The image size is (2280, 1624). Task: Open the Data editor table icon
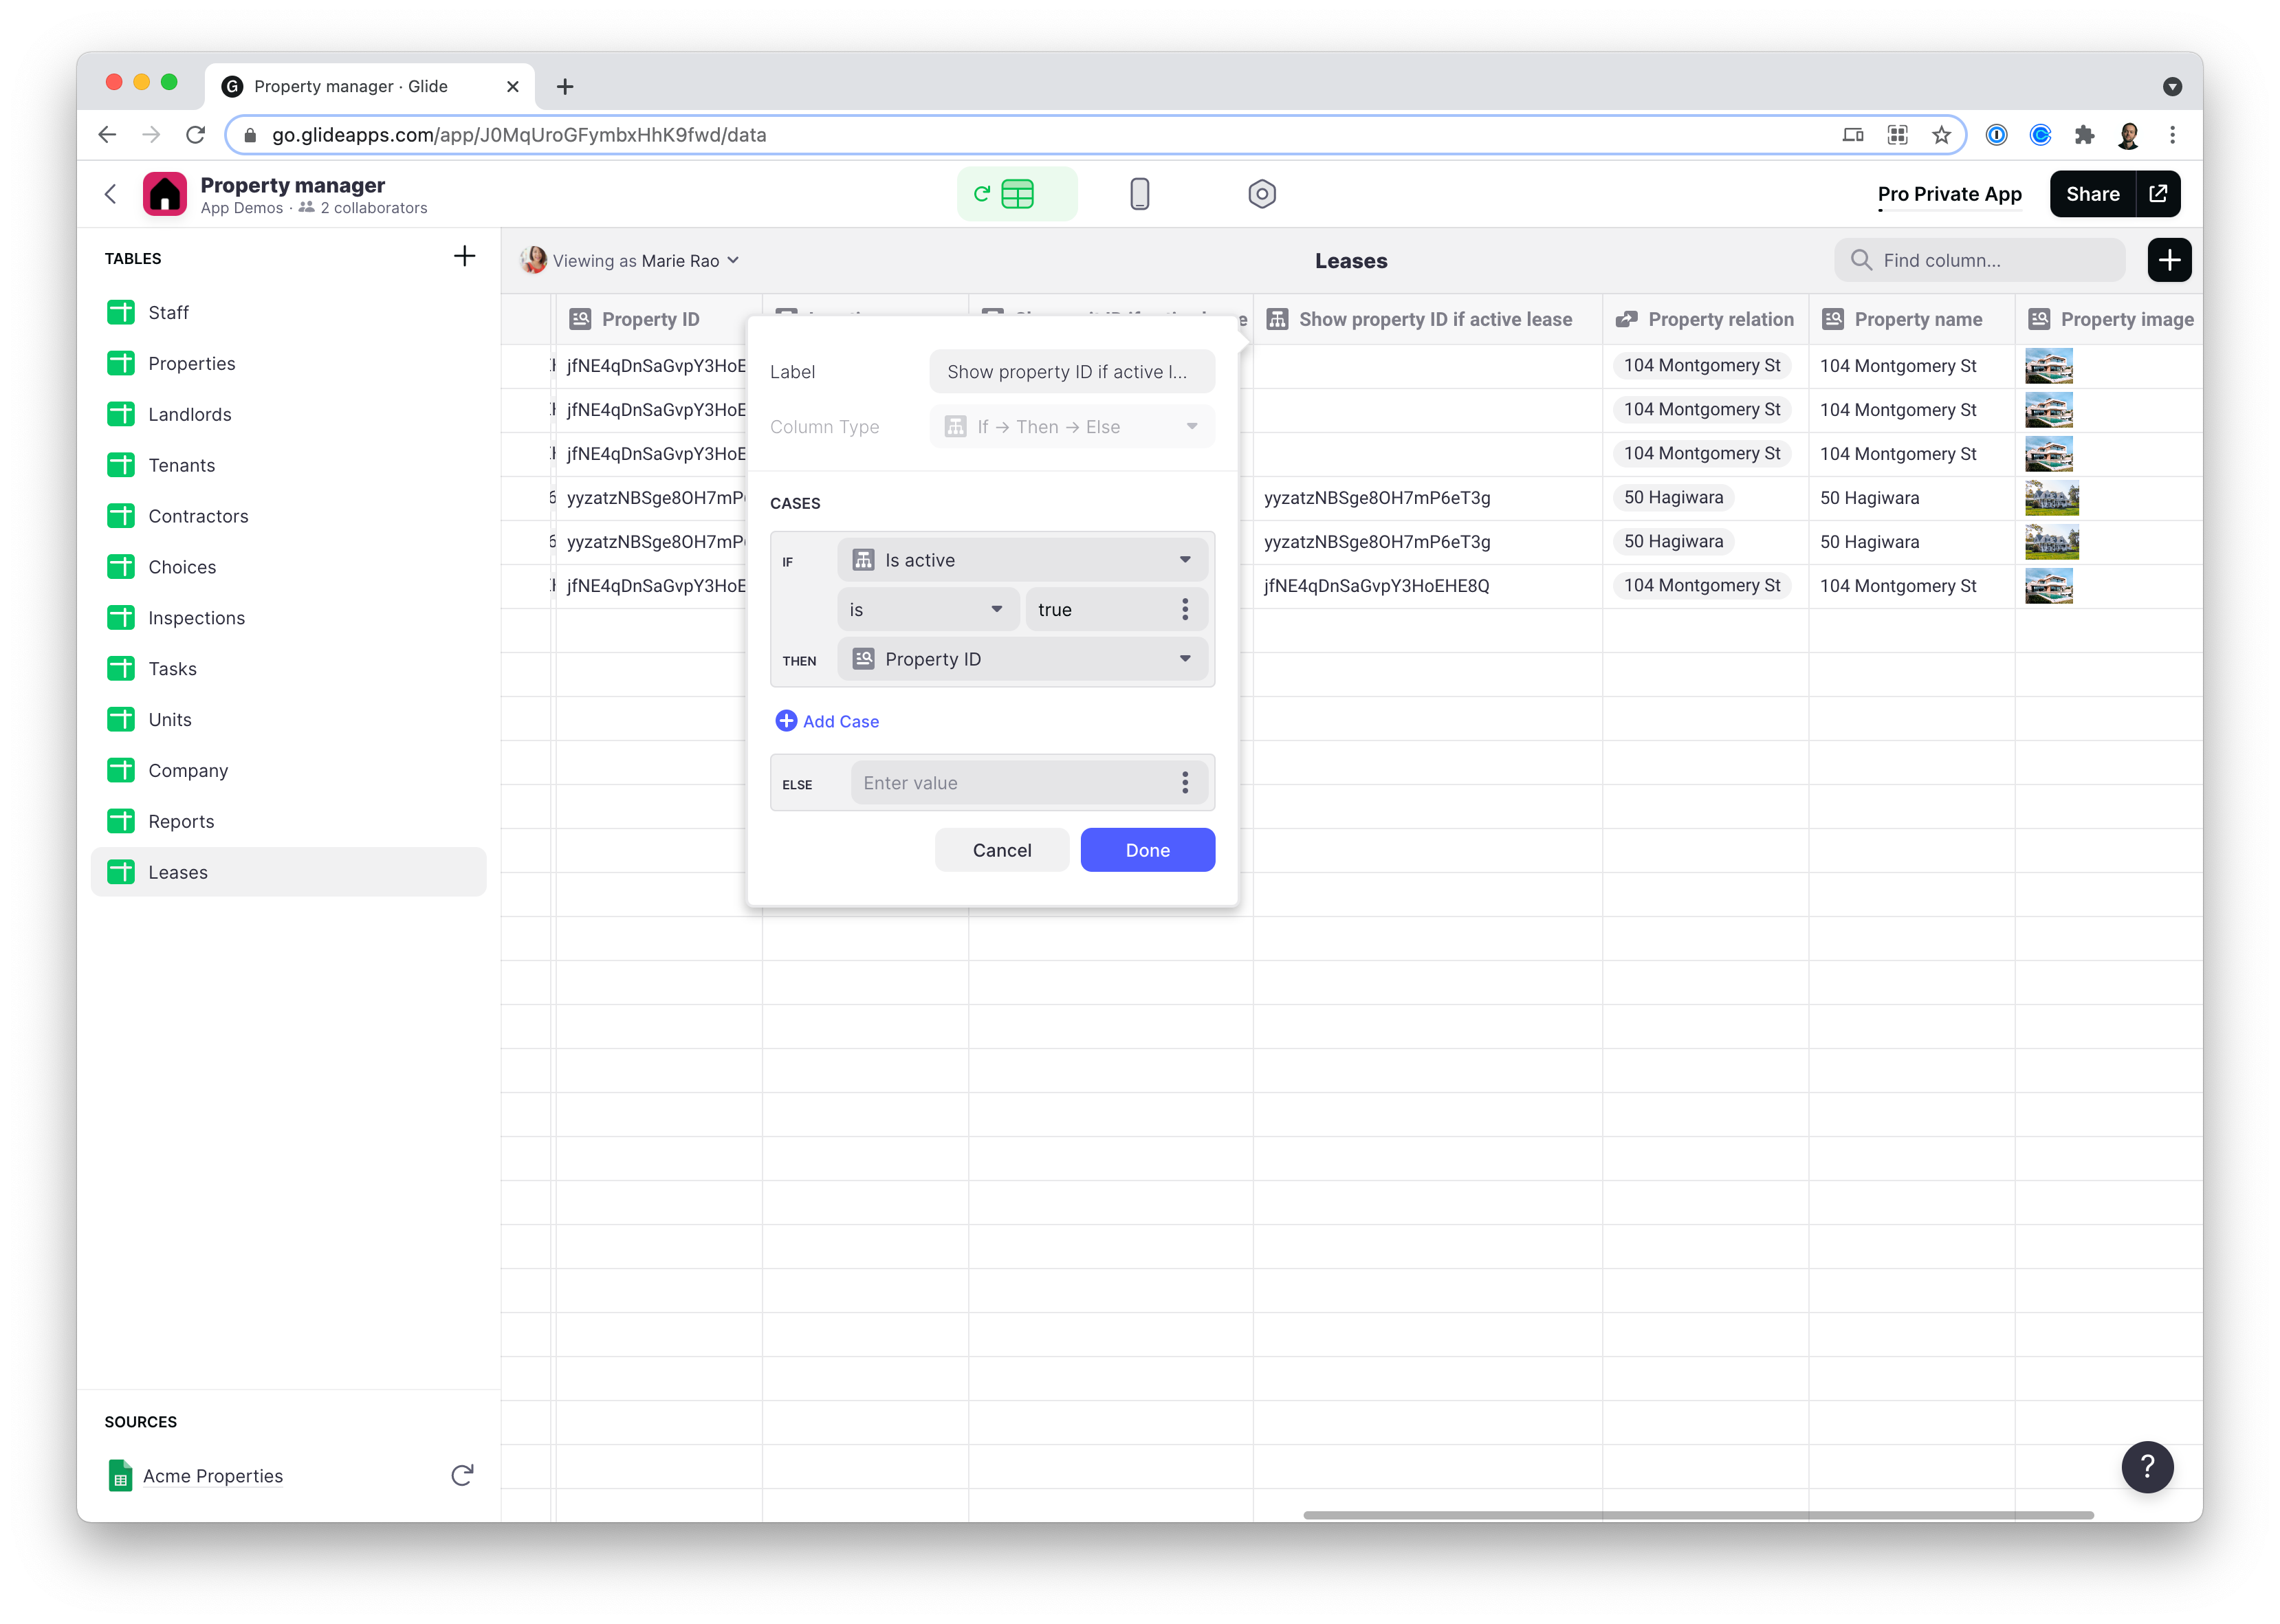point(1017,194)
